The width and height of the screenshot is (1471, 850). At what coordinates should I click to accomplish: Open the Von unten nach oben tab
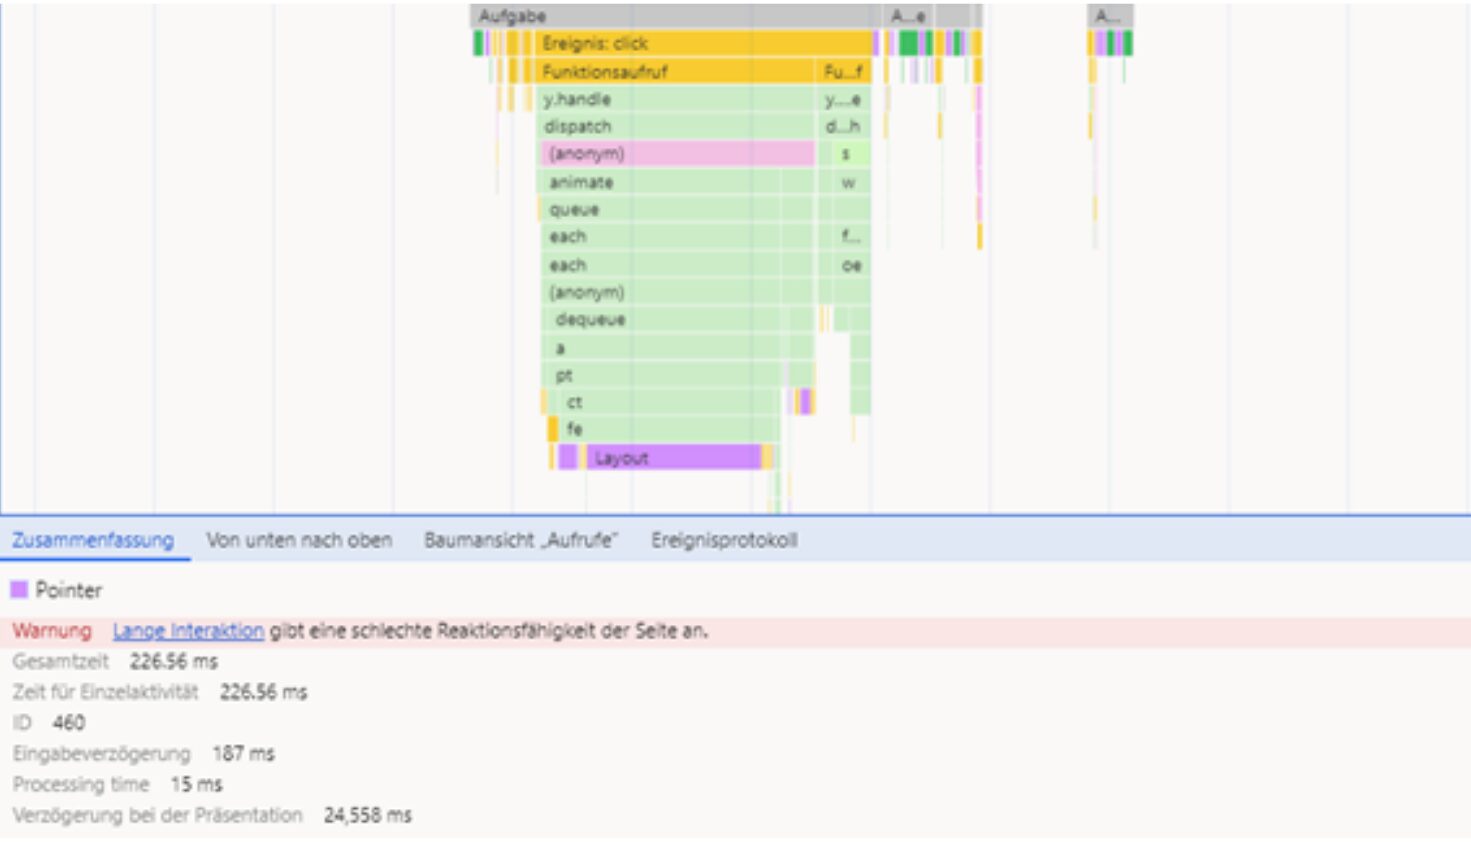coord(299,540)
